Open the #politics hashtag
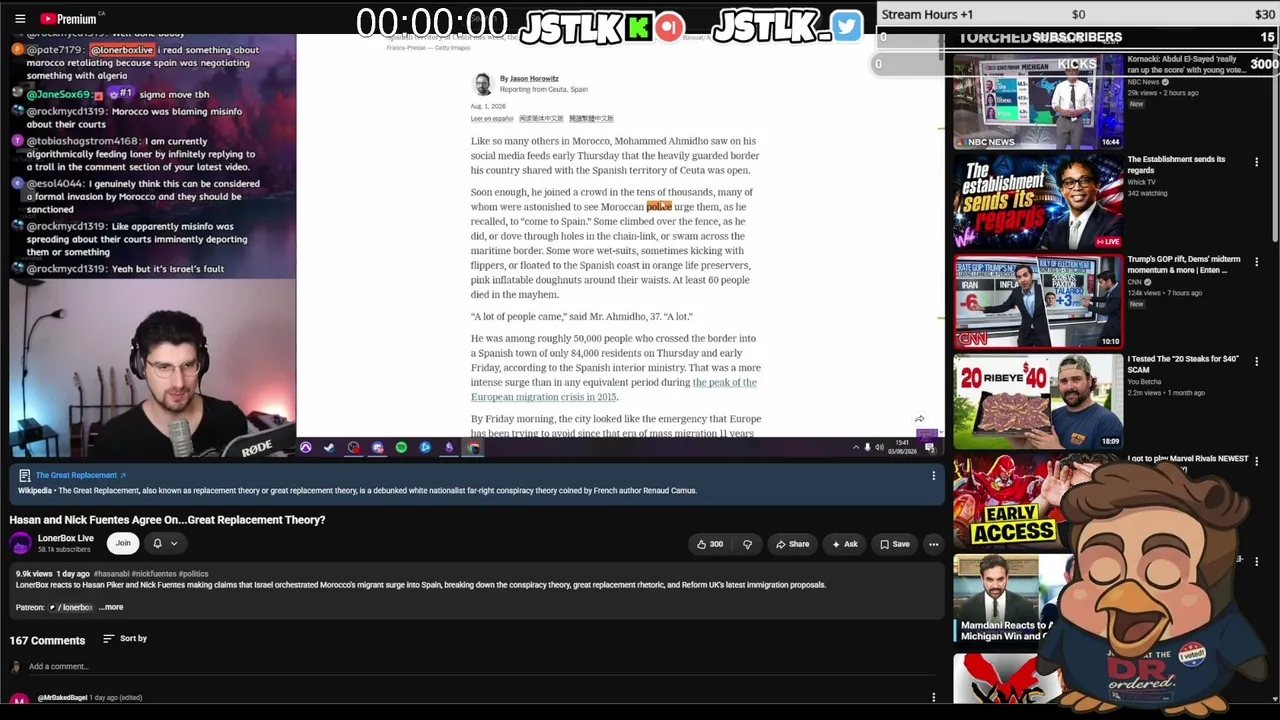This screenshot has height=720, width=1280. [x=194, y=574]
